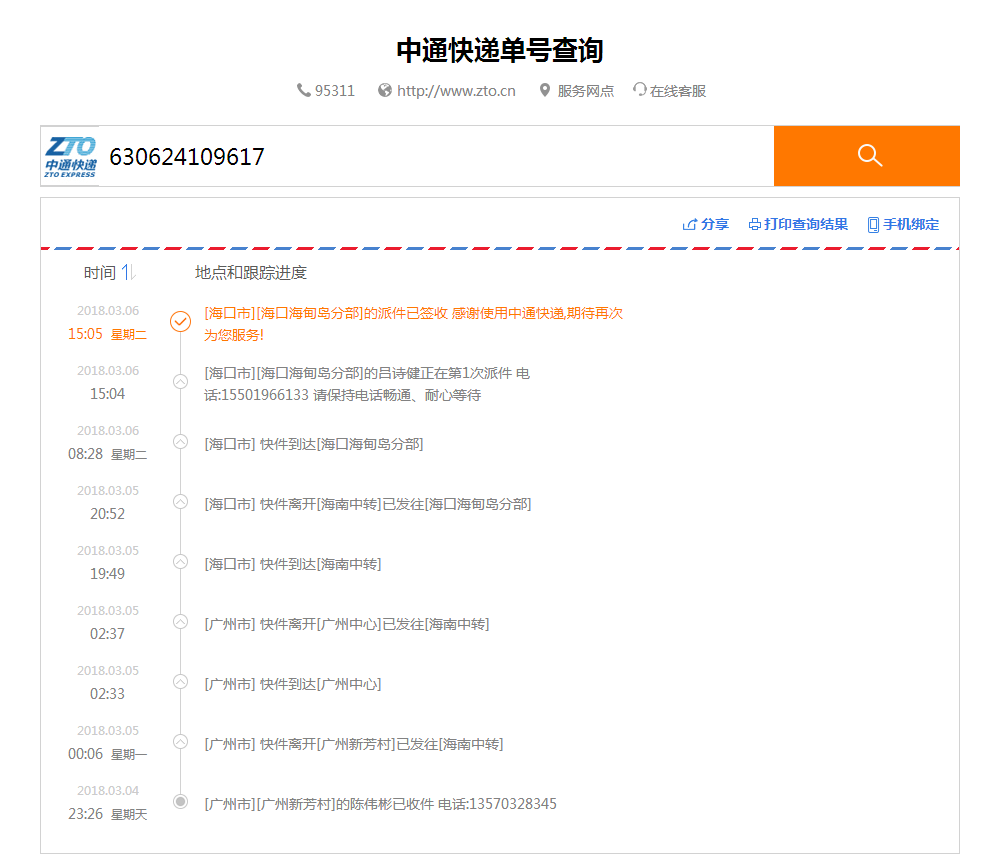Click the ZTO Express logo
Image resolution: width=1000 pixels, height=867 pixels.
70,156
